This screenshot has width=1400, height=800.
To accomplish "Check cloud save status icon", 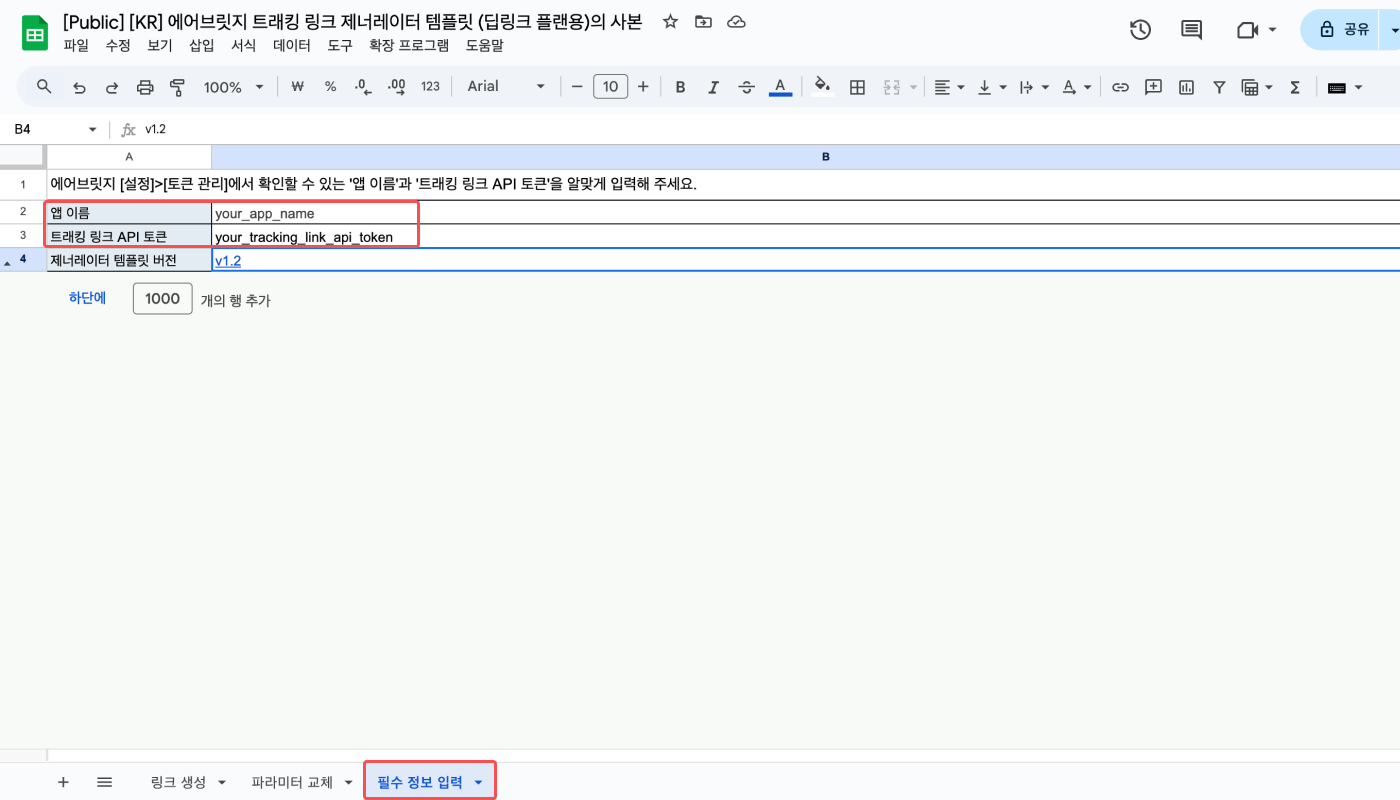I will [736, 22].
